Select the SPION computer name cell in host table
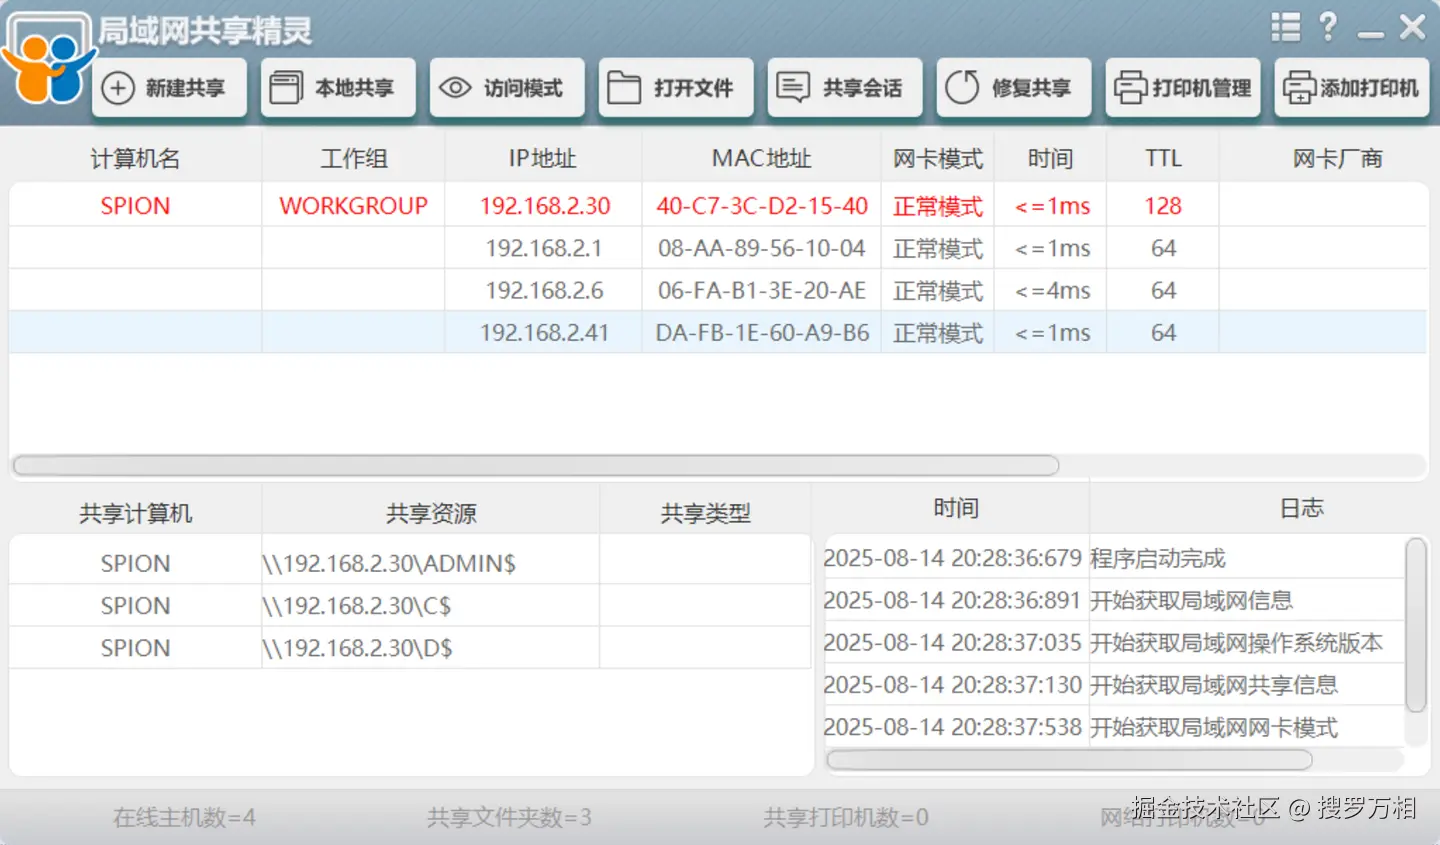1440x845 pixels. (135, 206)
